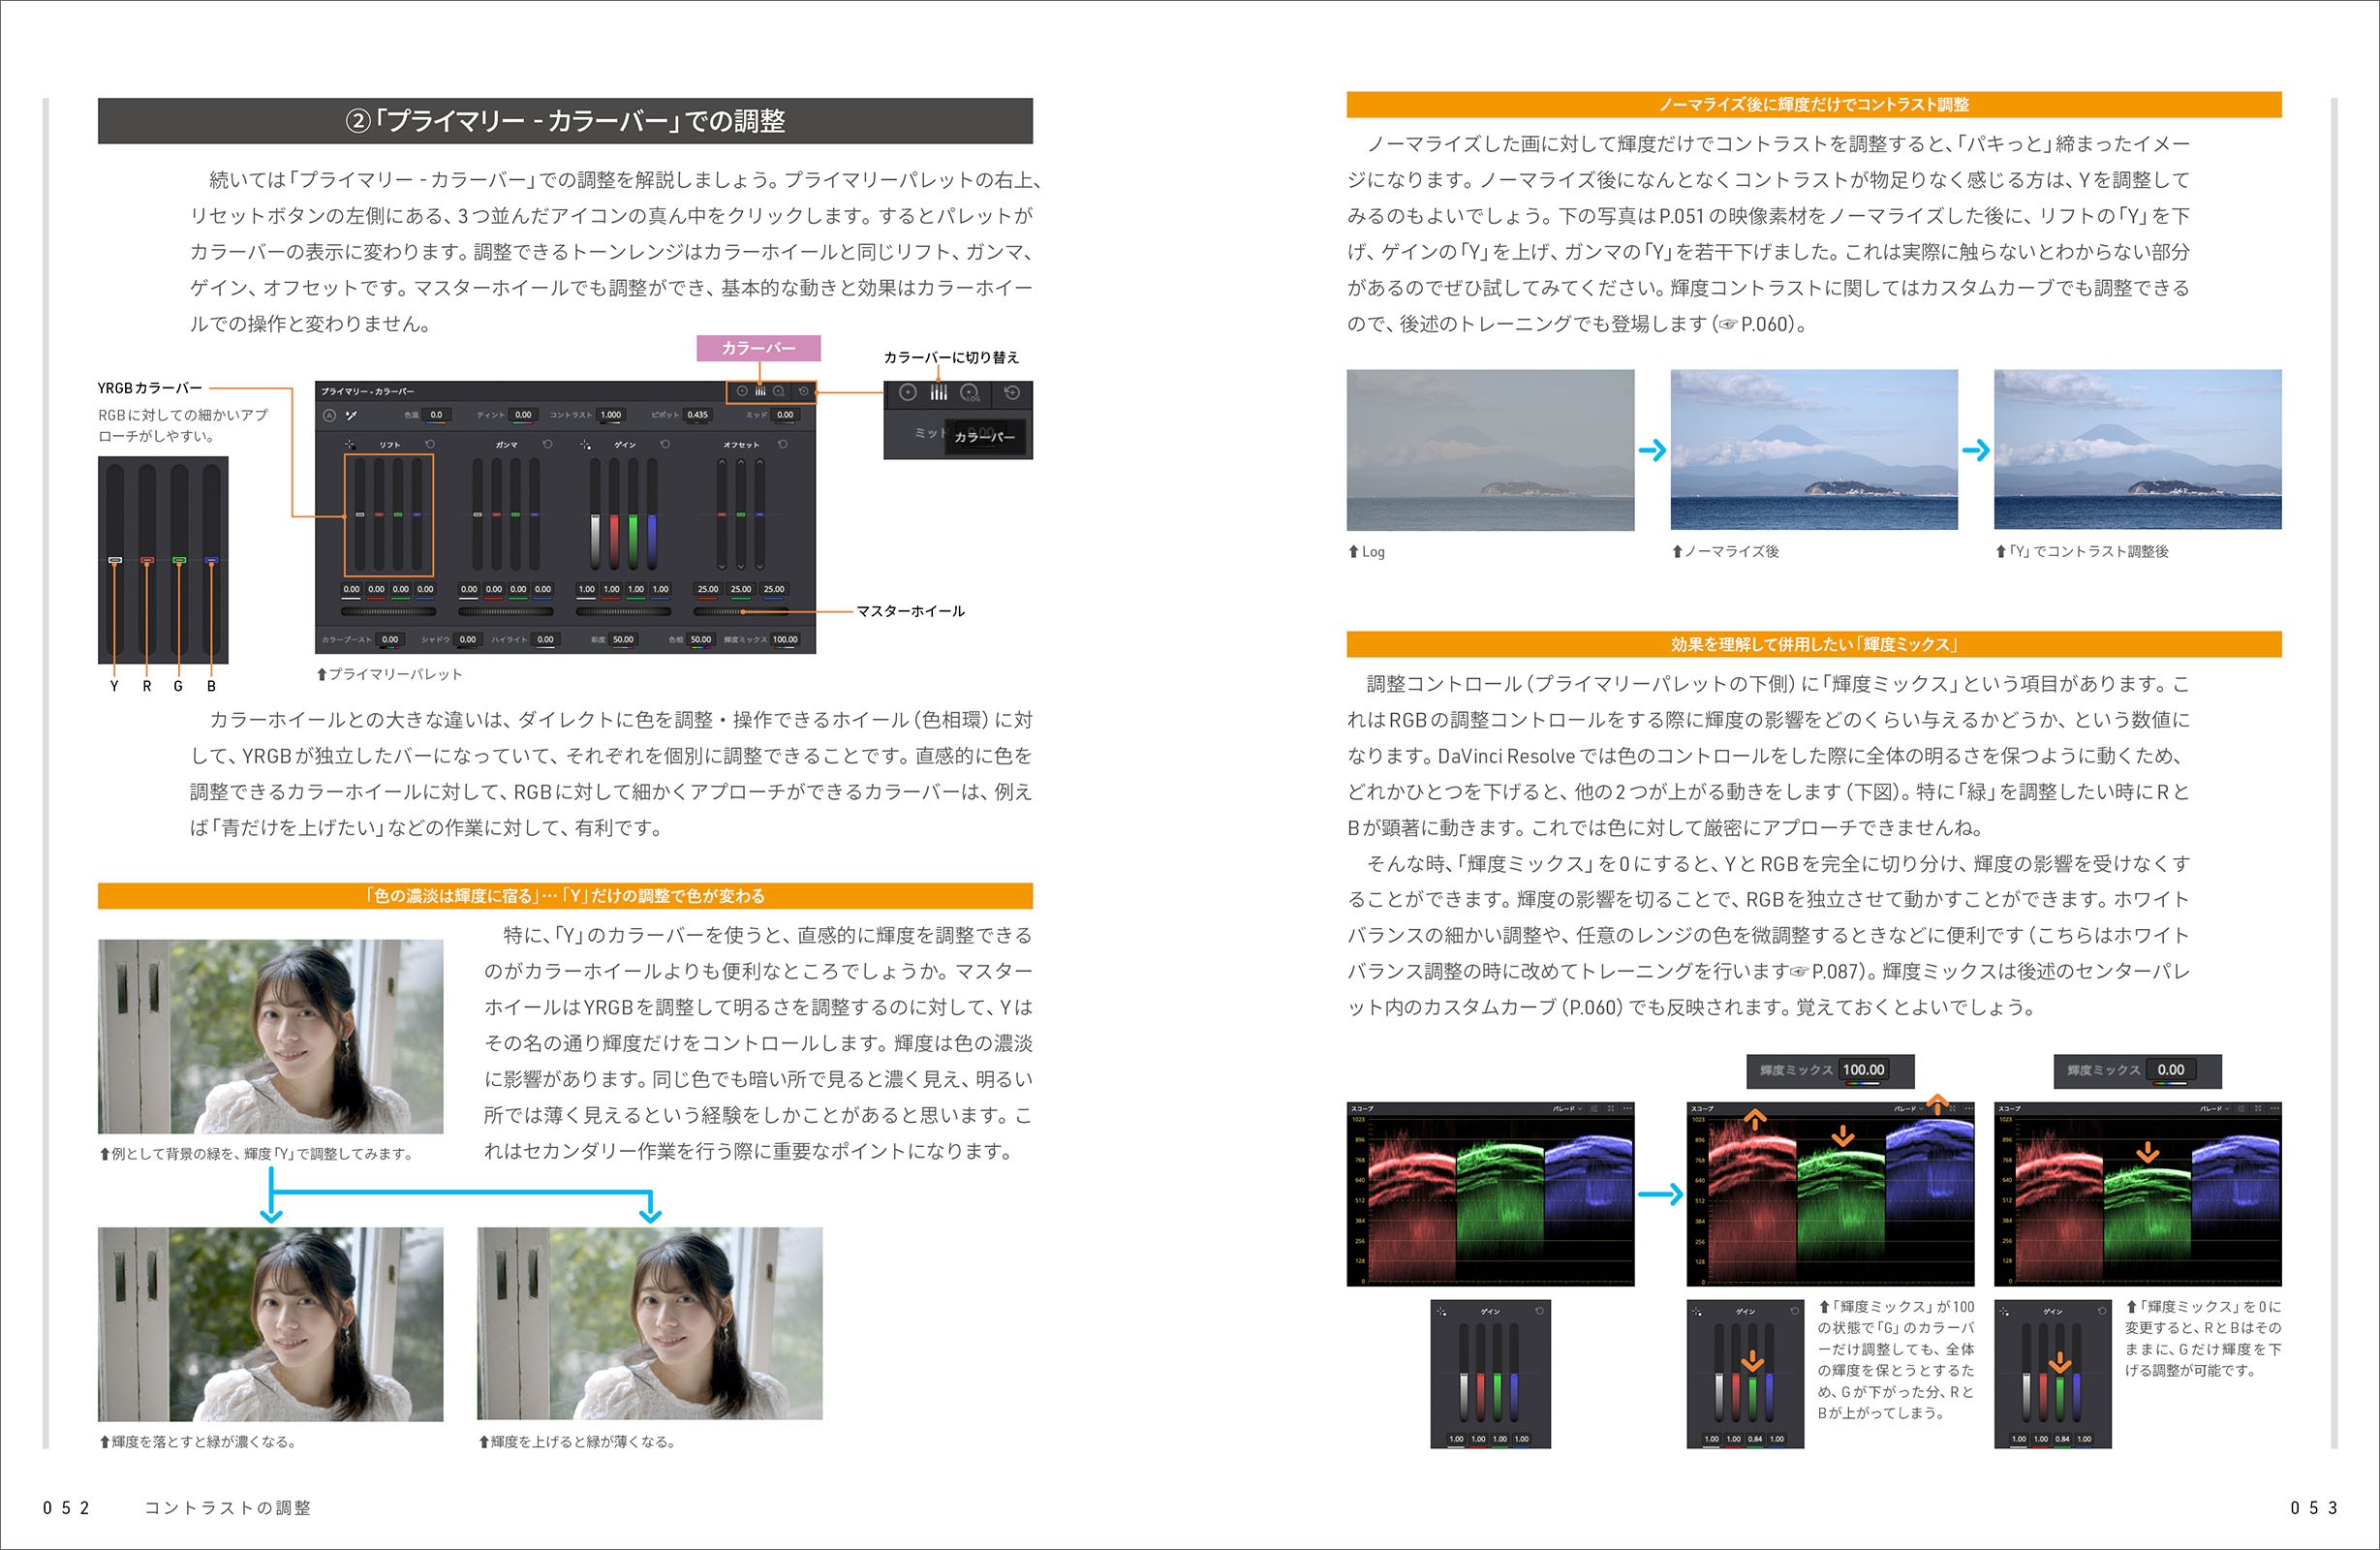This screenshot has height=1550, width=2380.
Task: Reset ゲイン in the Primary palette
Action: [x=665, y=444]
